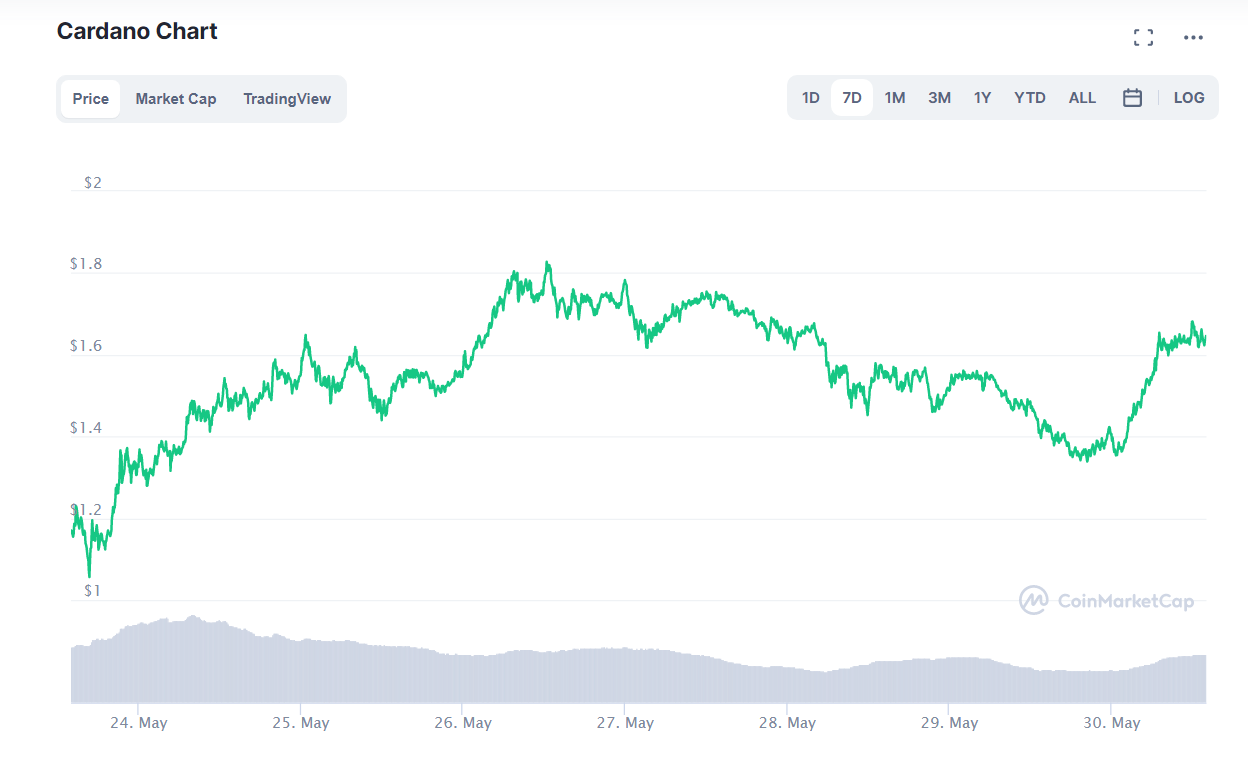Select the 1D time range
1248x763 pixels.
pyautogui.click(x=810, y=97)
